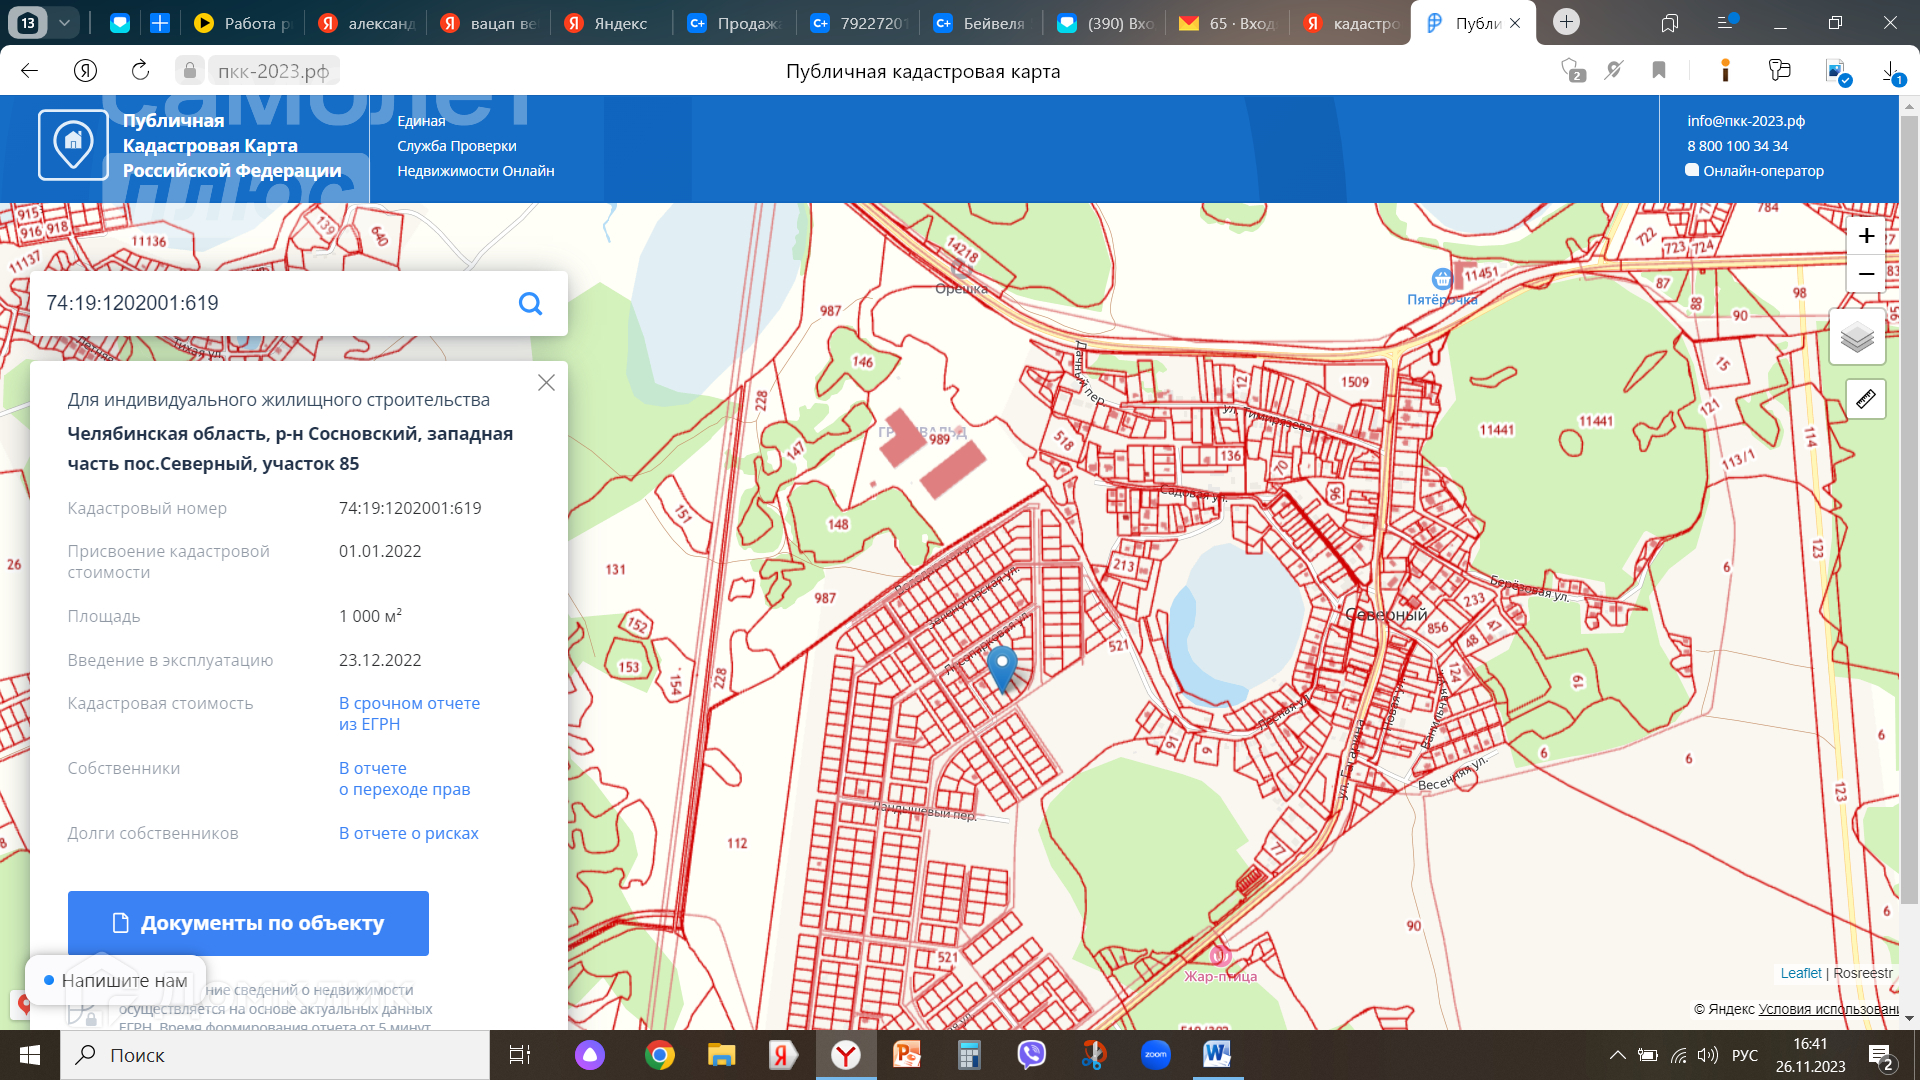The height and width of the screenshot is (1080, 1920).
Task: Zoom out on the map
Action: pyautogui.click(x=1865, y=274)
